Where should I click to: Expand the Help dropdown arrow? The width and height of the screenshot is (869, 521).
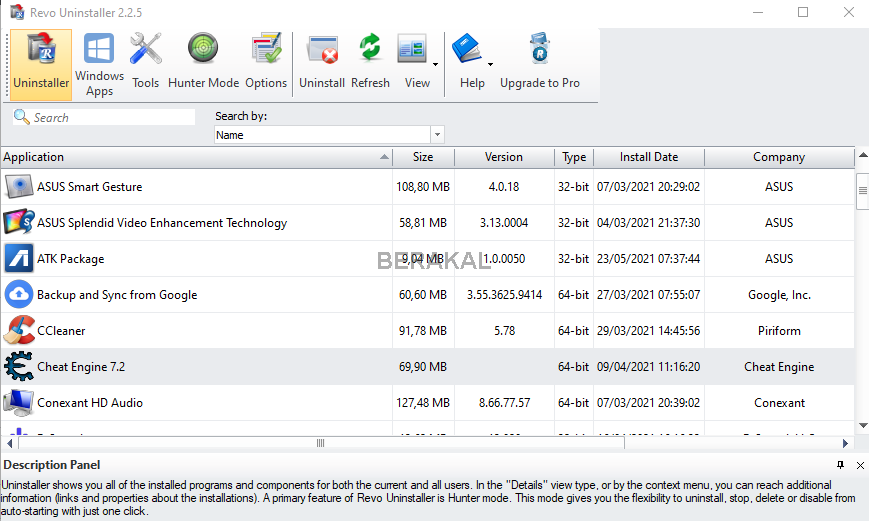pos(490,64)
